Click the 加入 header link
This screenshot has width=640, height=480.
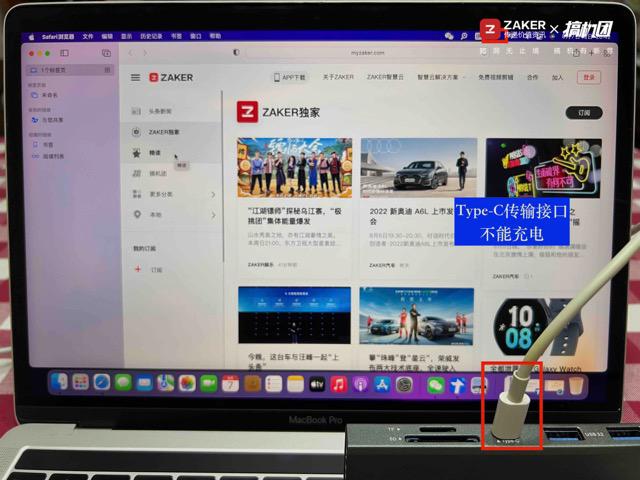pos(557,77)
